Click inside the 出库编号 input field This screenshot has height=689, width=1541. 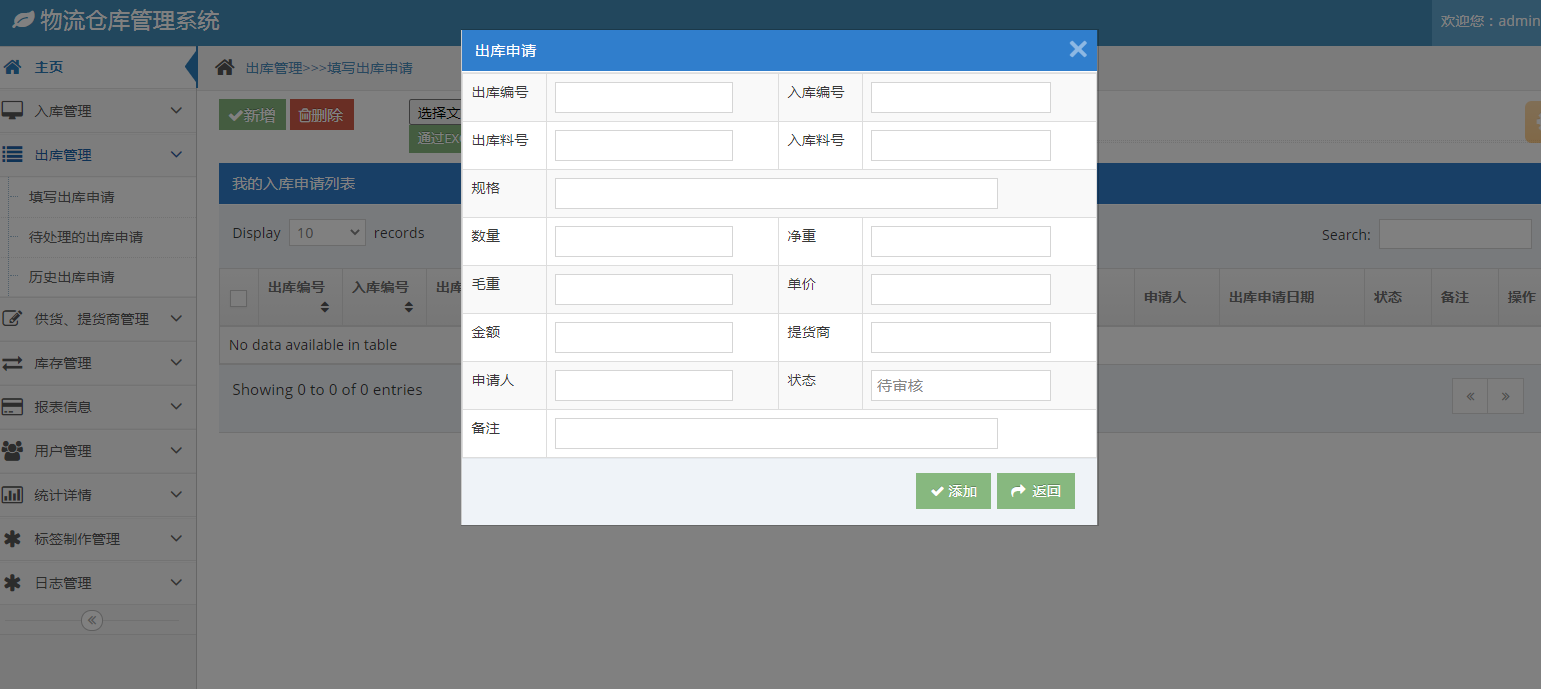[643, 97]
